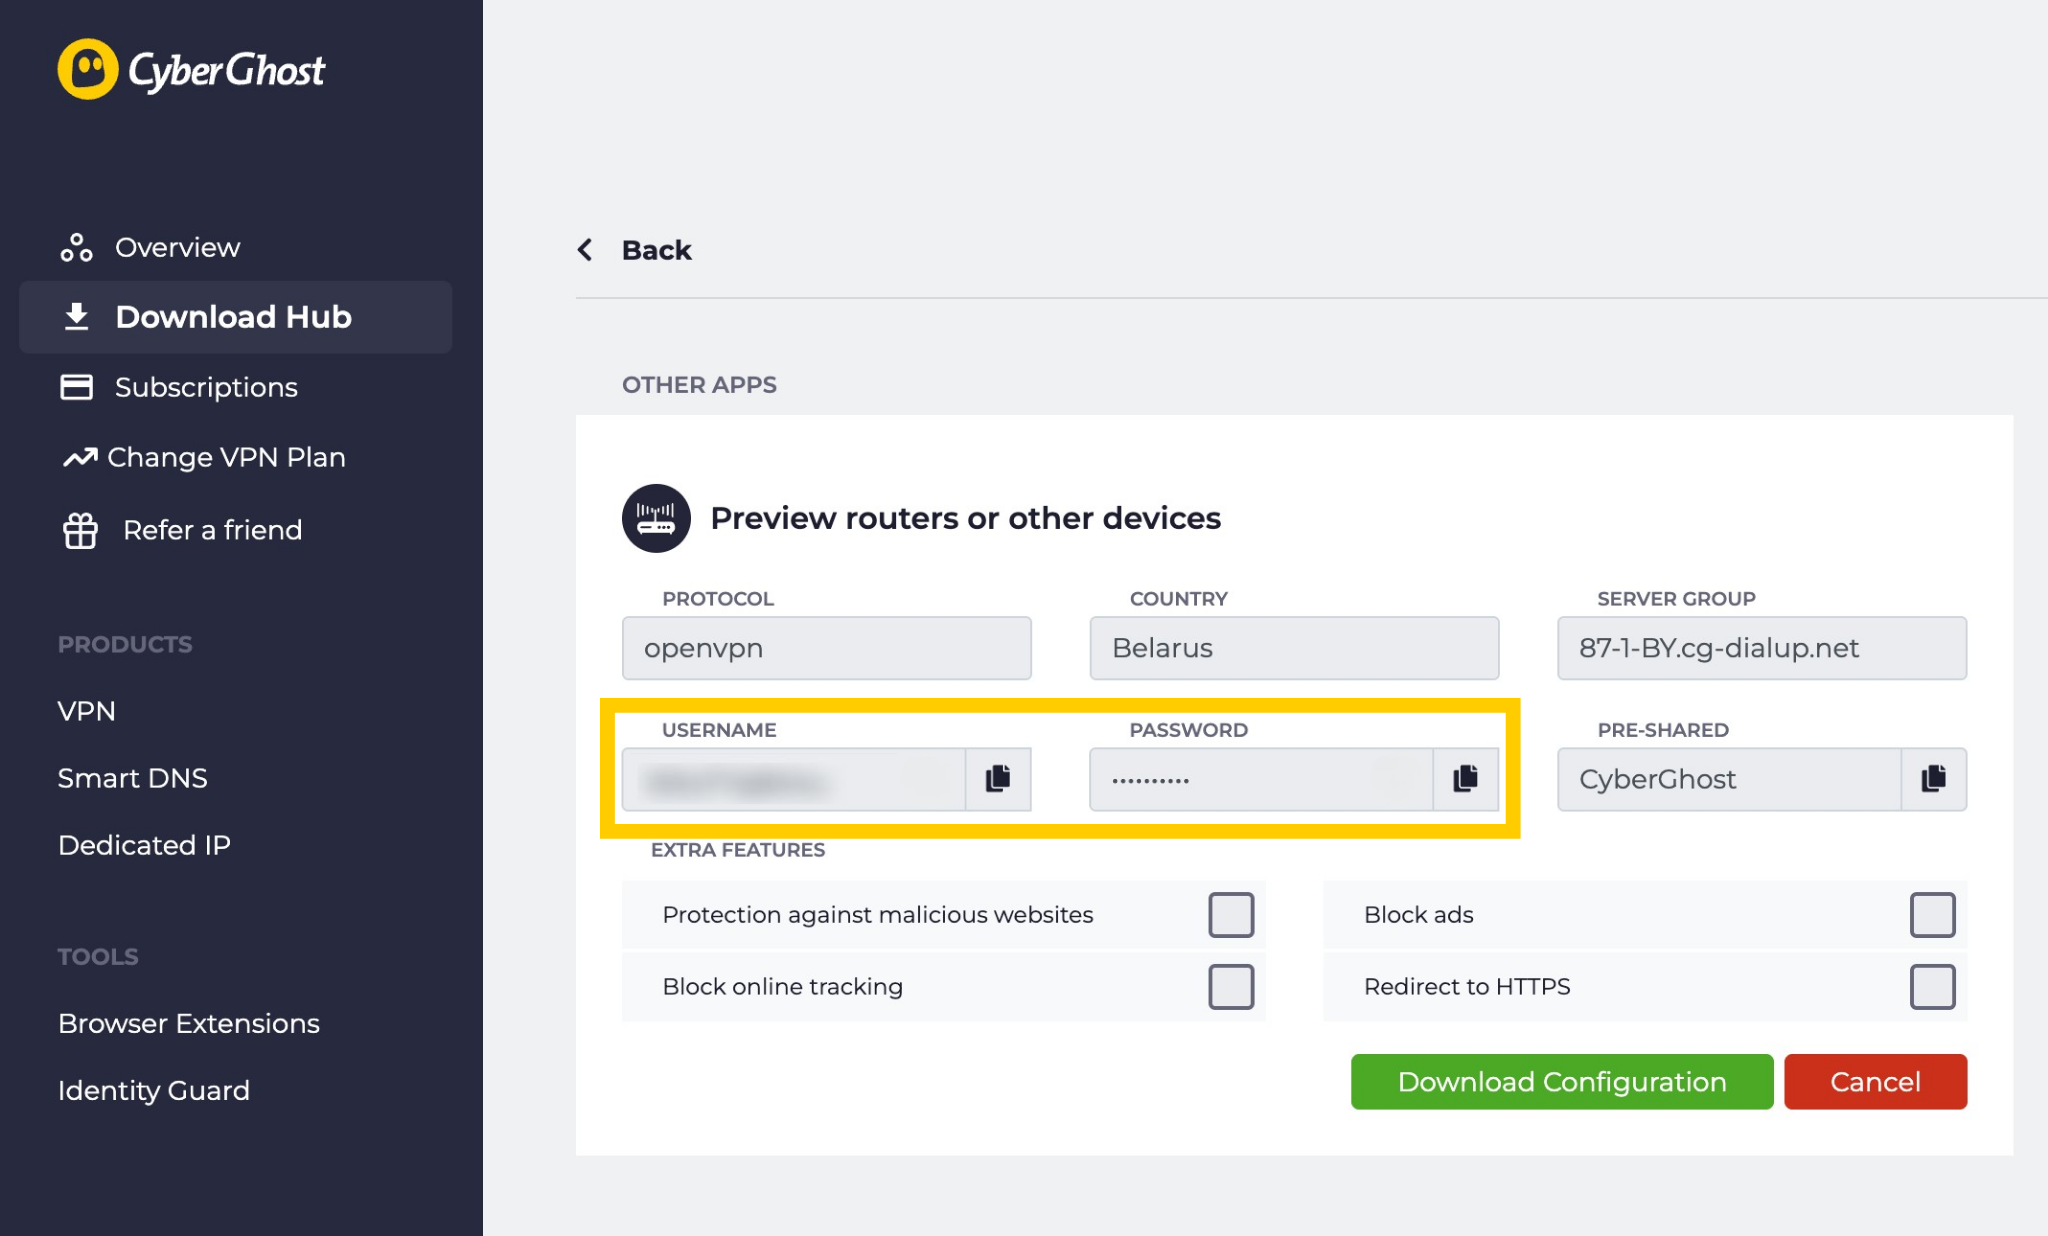Click the OTHER APPS section label
2048x1236 pixels.
pyautogui.click(x=699, y=385)
